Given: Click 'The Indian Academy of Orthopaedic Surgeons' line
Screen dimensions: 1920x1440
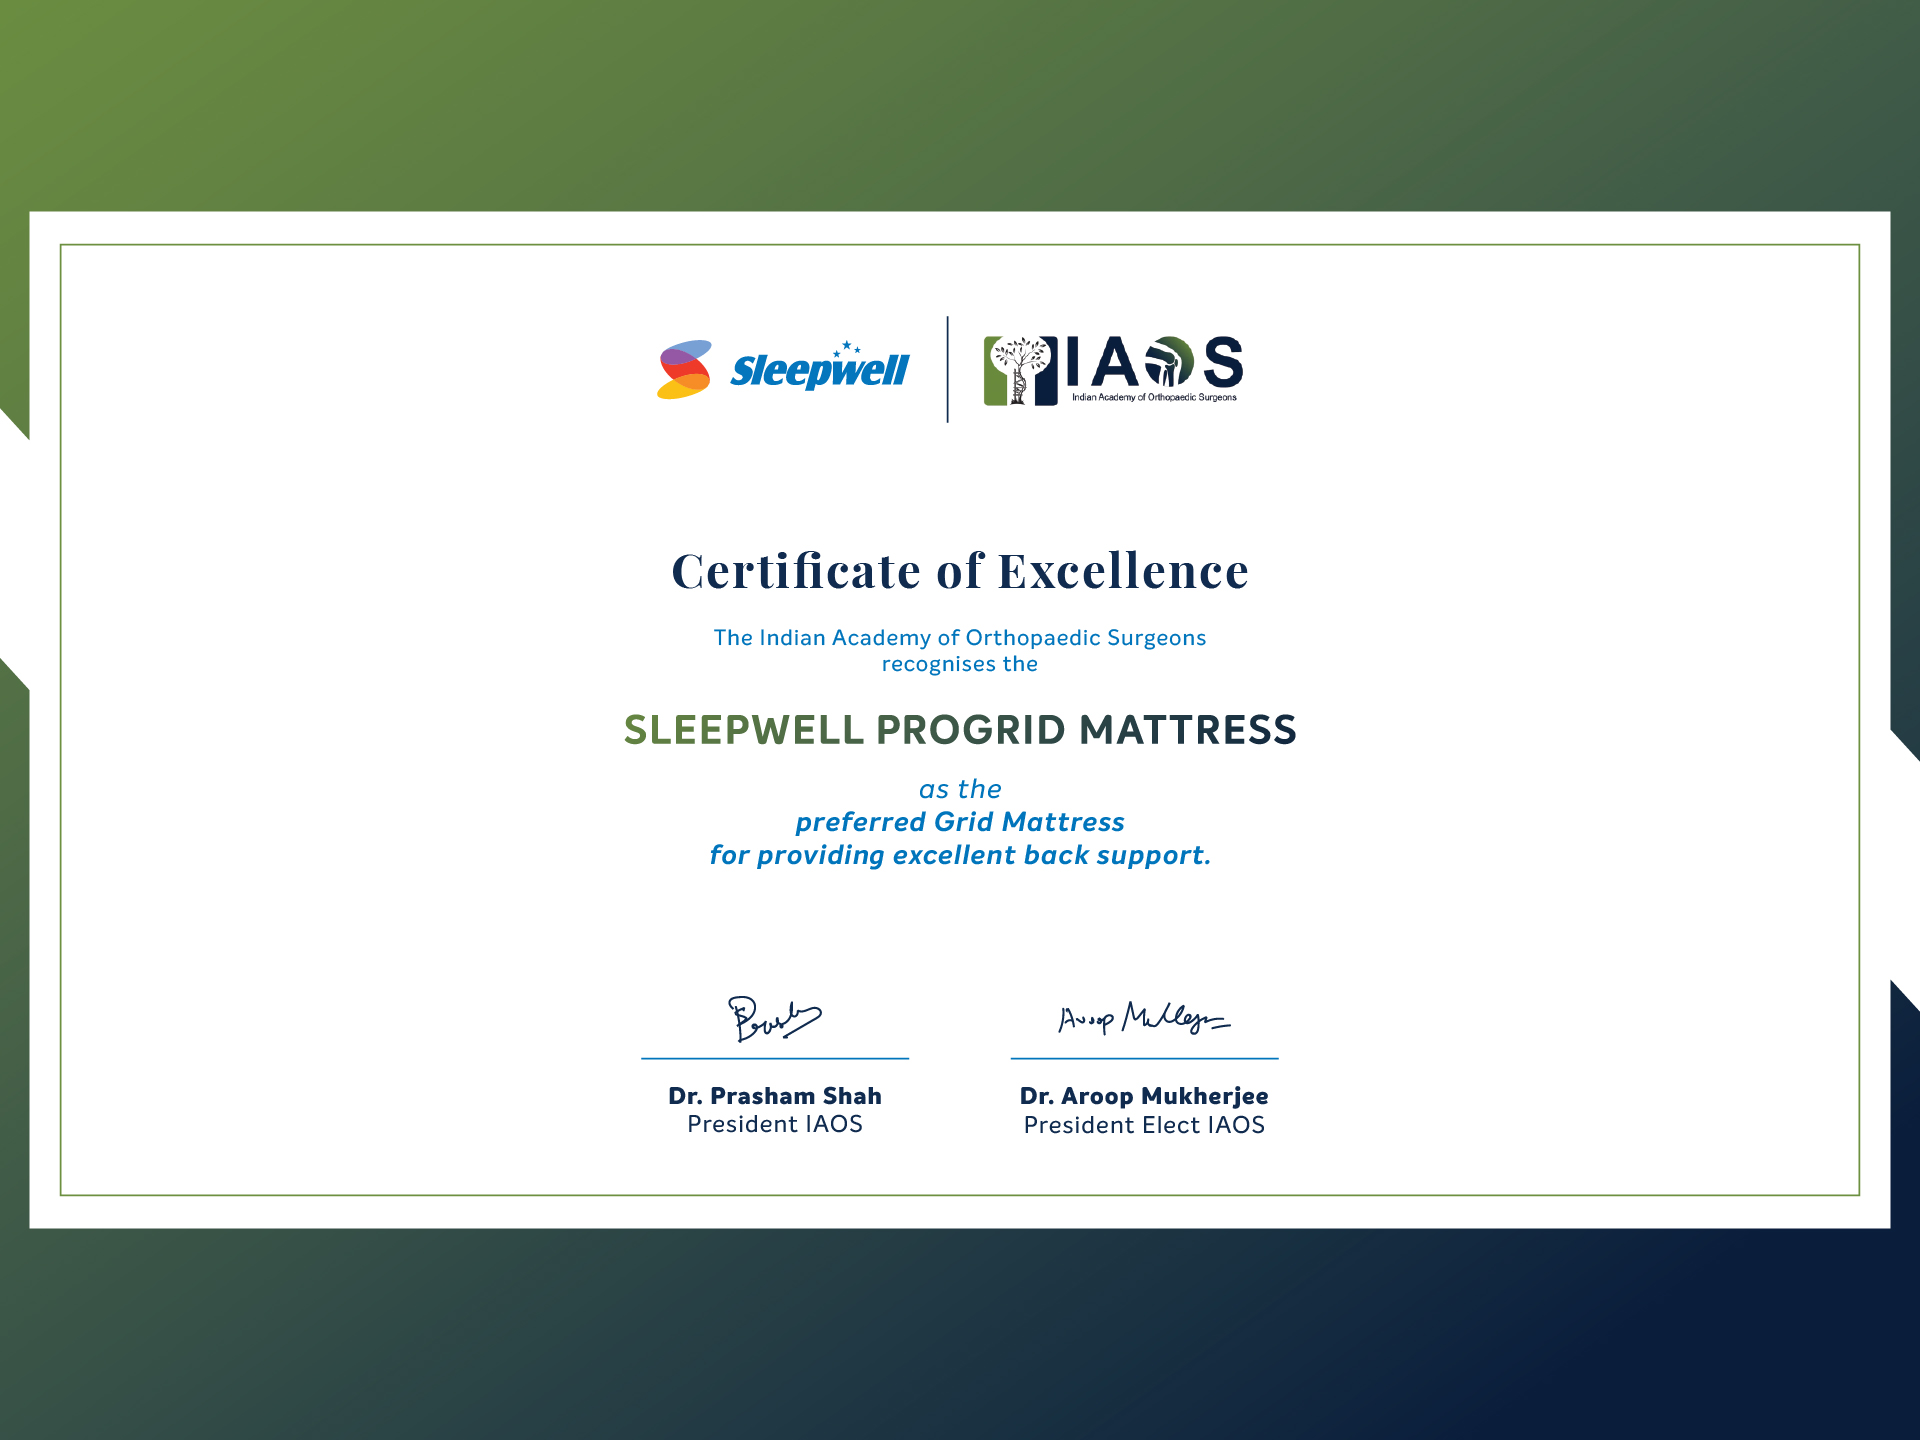Looking at the screenshot, I should point(960,638).
